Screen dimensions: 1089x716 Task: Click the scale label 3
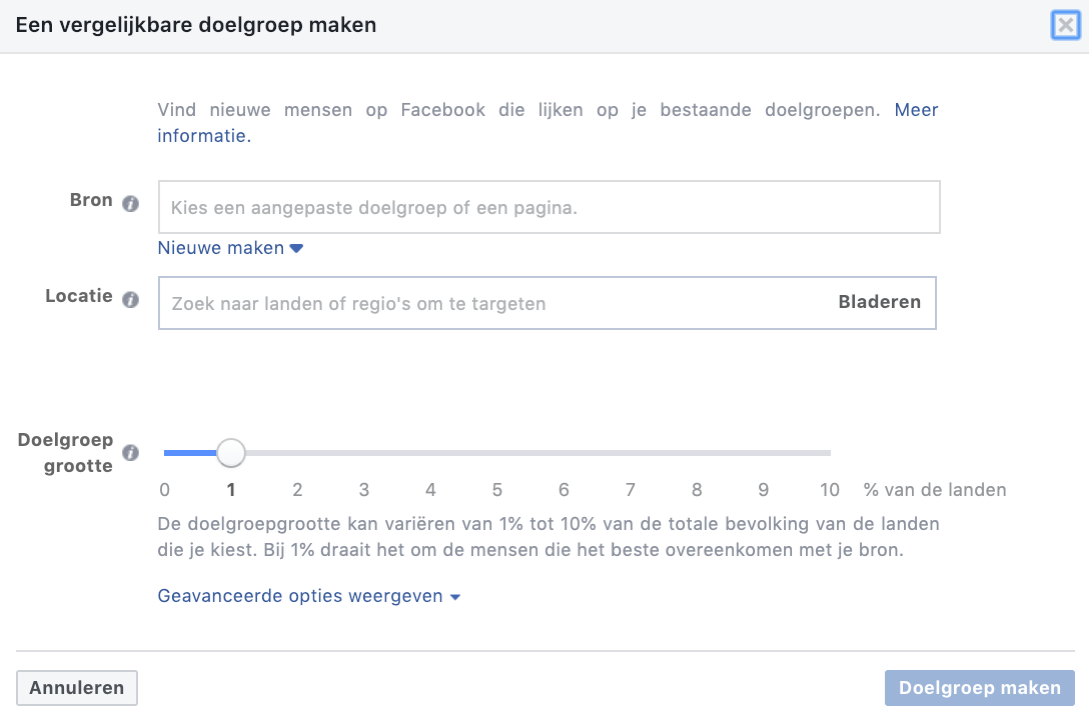tap(364, 490)
